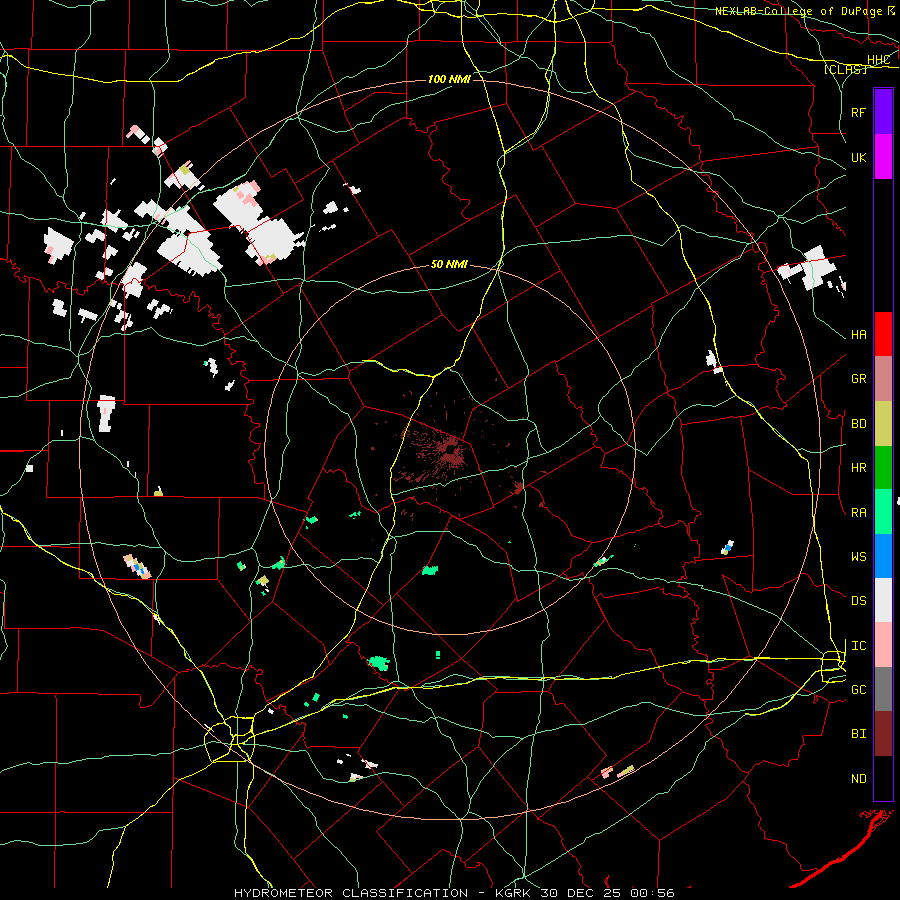900x900 pixels.
Task: Click the RF legend label text
Action: coord(858,112)
